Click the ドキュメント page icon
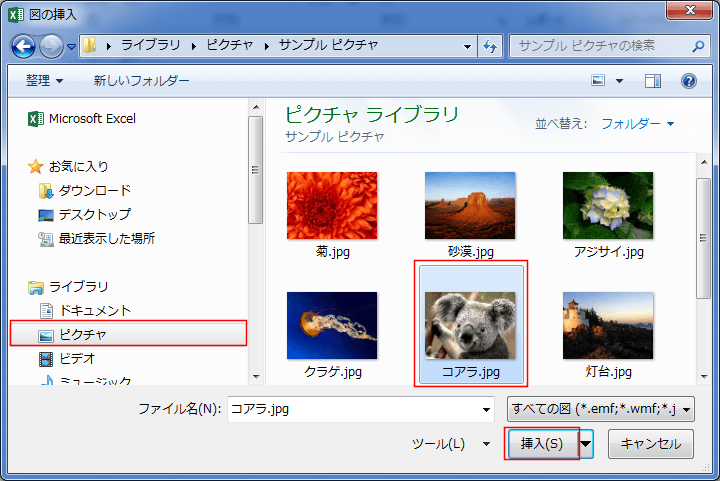 [x=46, y=311]
